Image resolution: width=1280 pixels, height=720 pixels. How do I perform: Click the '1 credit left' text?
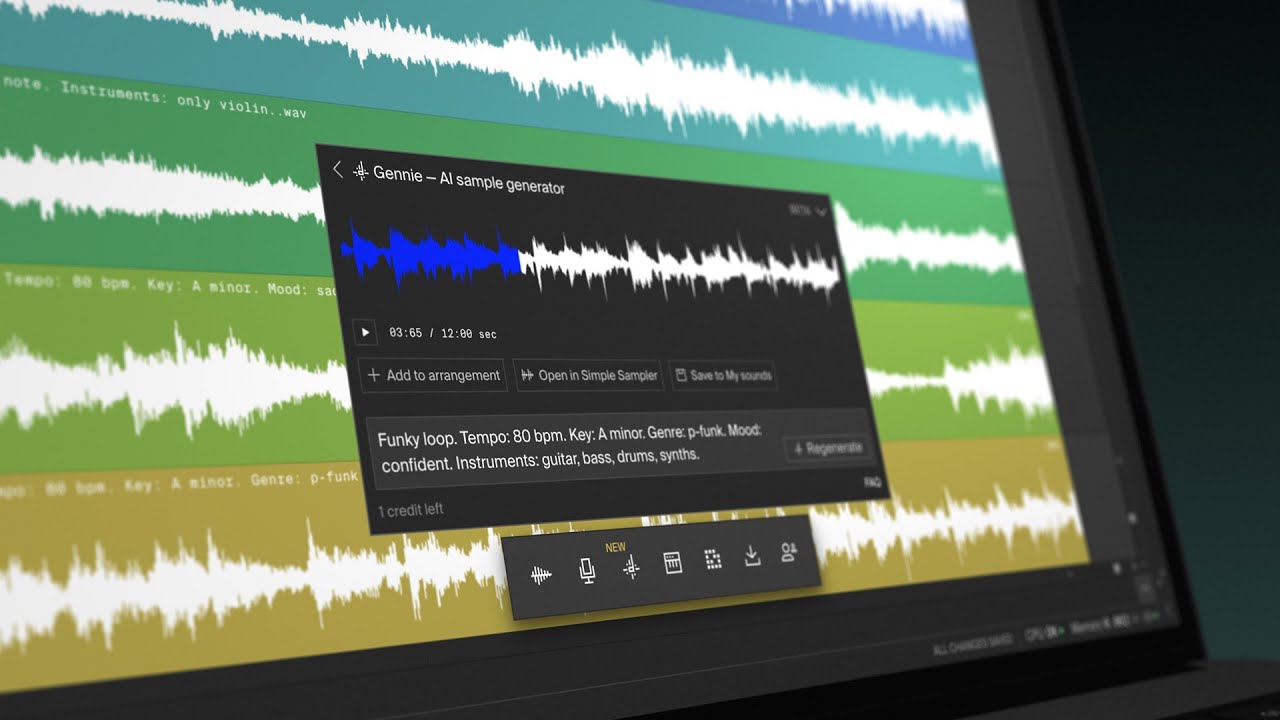coord(411,510)
